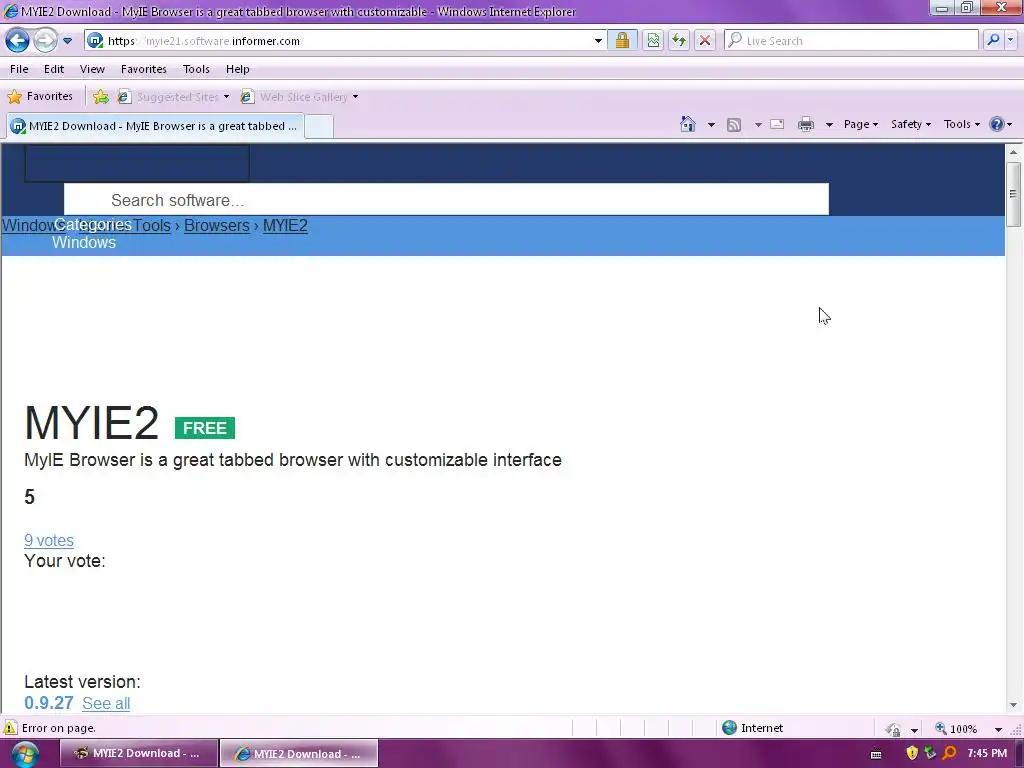Switch to first MYIE2 Download taskbar button
The height and width of the screenshot is (768, 1024).
[138, 753]
